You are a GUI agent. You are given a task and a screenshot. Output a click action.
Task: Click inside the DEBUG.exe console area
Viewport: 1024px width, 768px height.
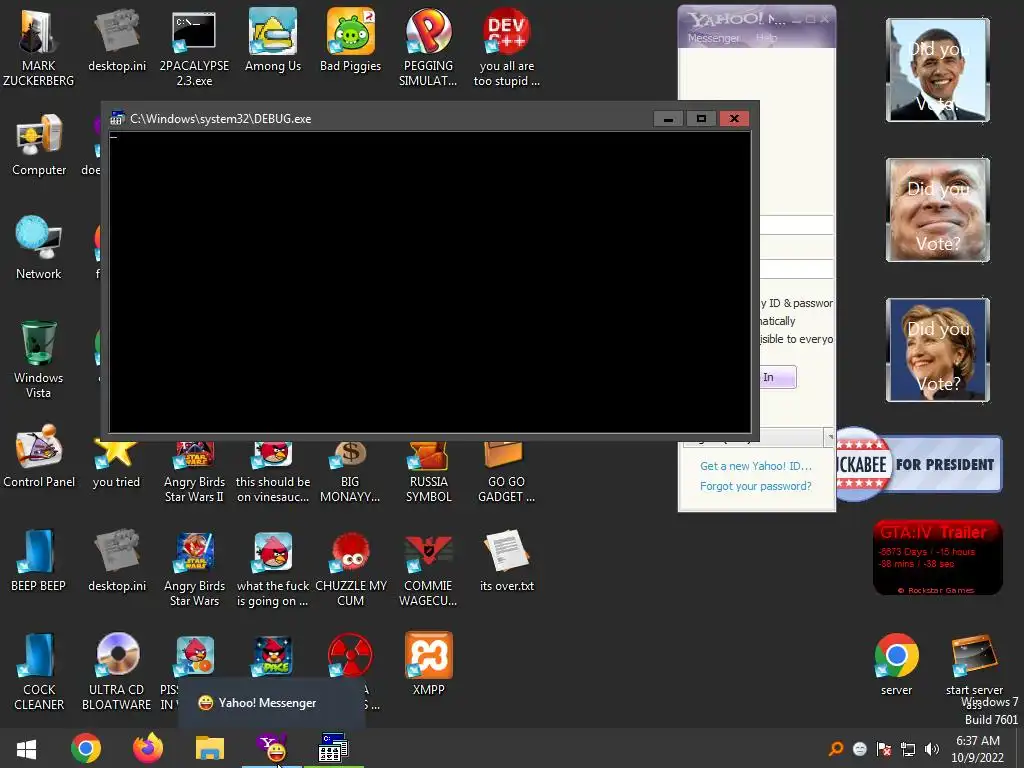pos(430,282)
